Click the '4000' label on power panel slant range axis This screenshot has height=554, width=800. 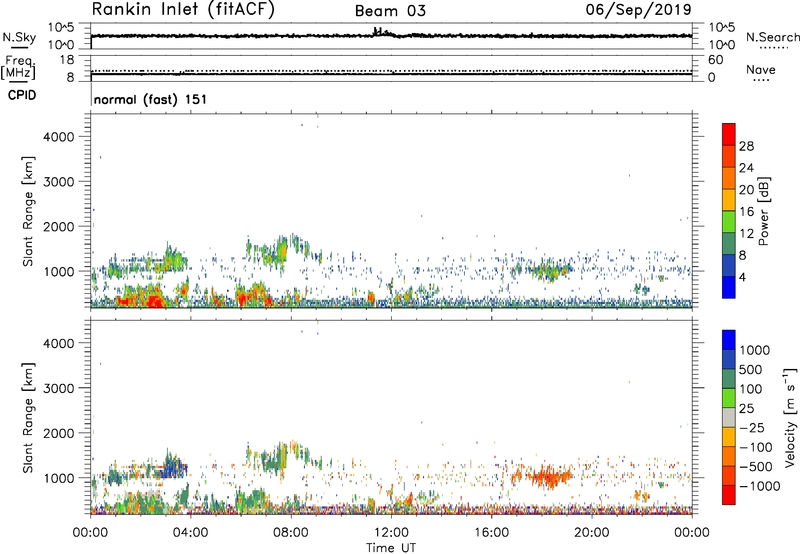[58, 137]
